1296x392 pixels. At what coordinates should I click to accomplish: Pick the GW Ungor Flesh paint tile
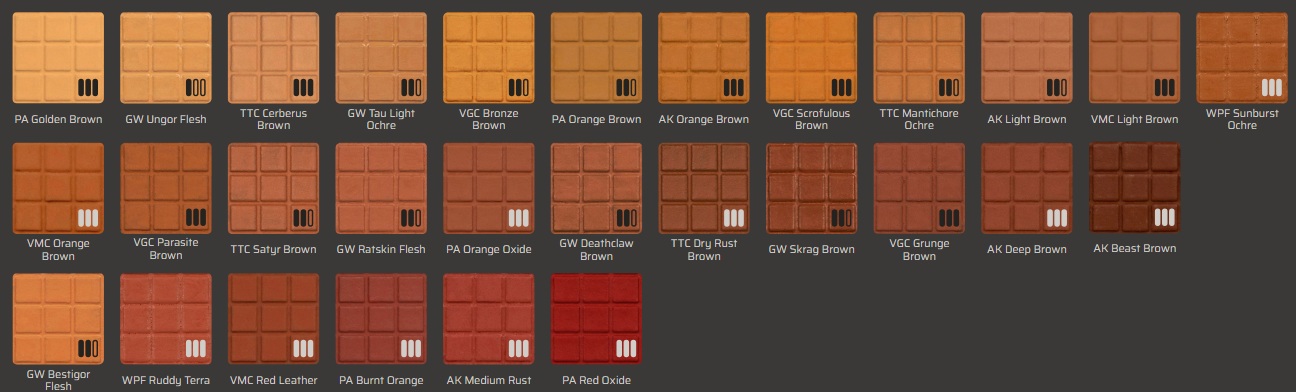point(166,58)
